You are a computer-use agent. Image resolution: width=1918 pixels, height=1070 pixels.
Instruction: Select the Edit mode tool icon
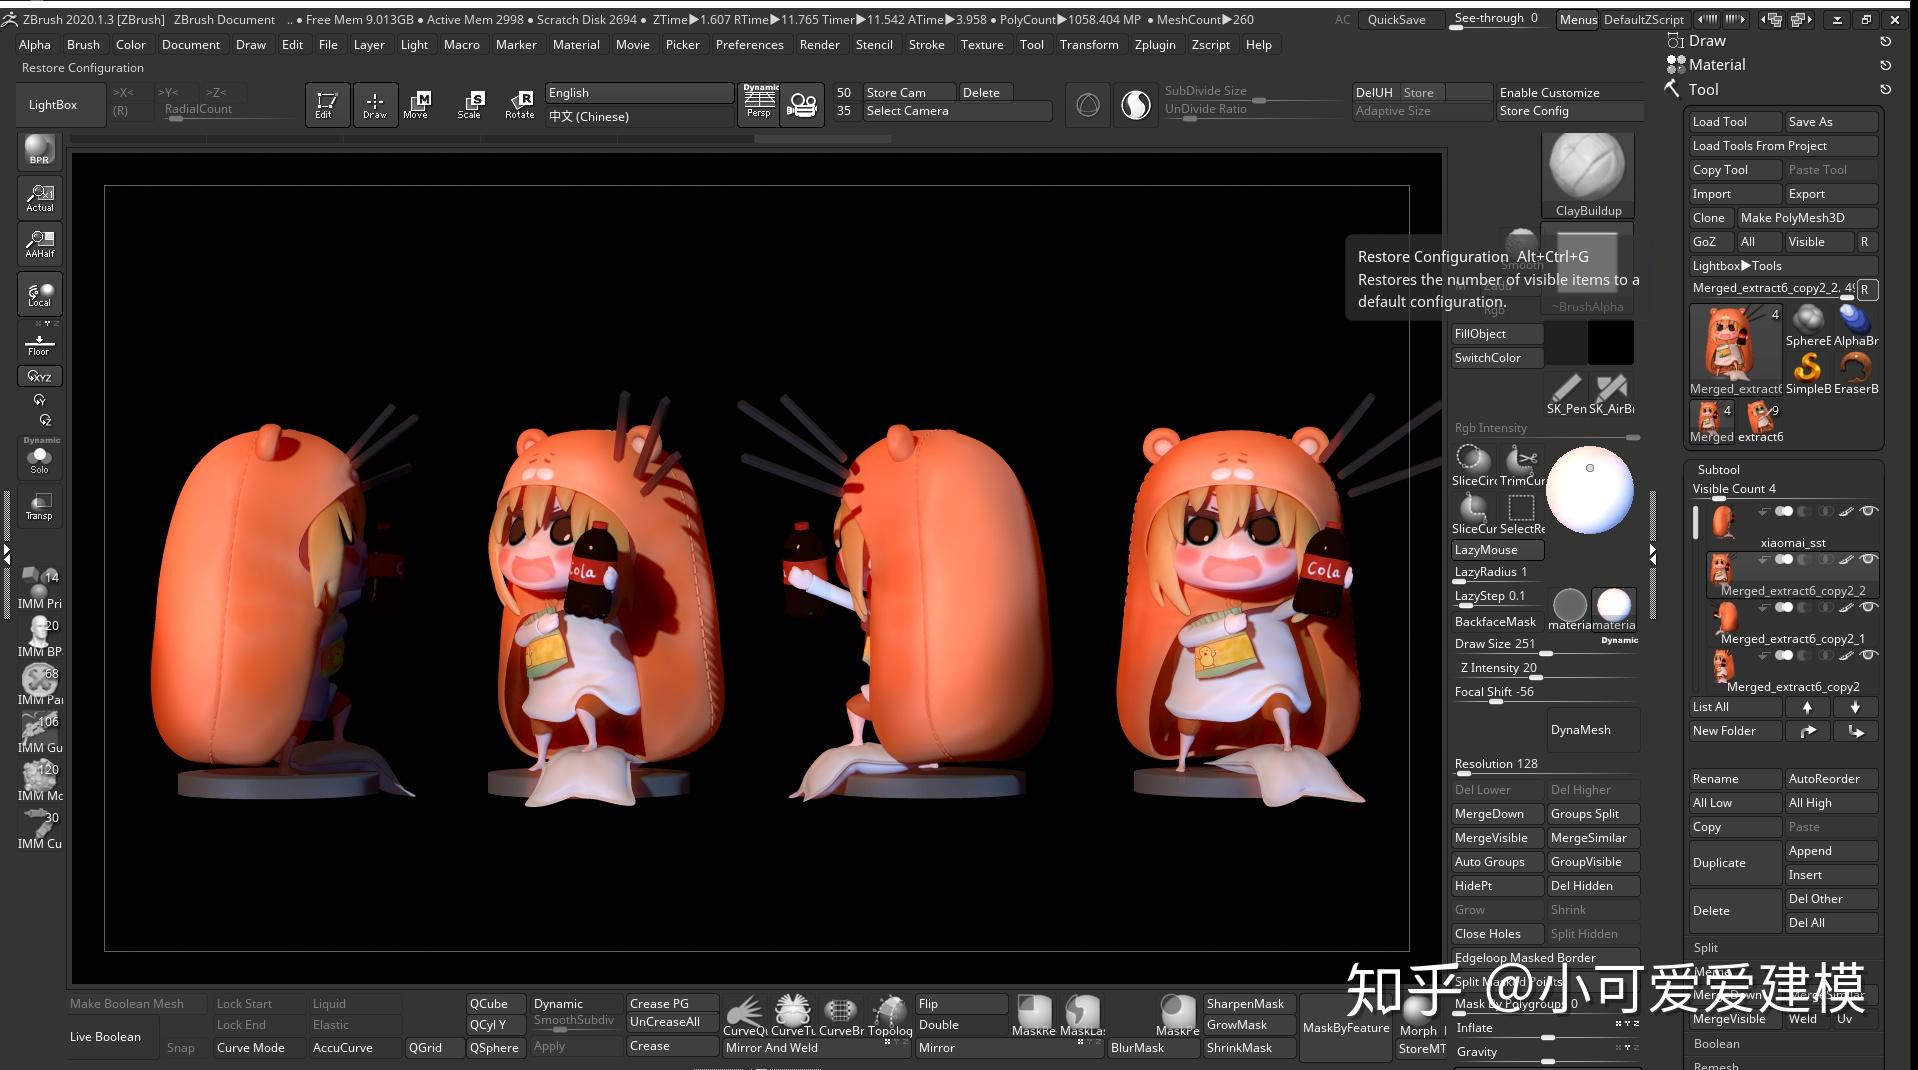325,104
